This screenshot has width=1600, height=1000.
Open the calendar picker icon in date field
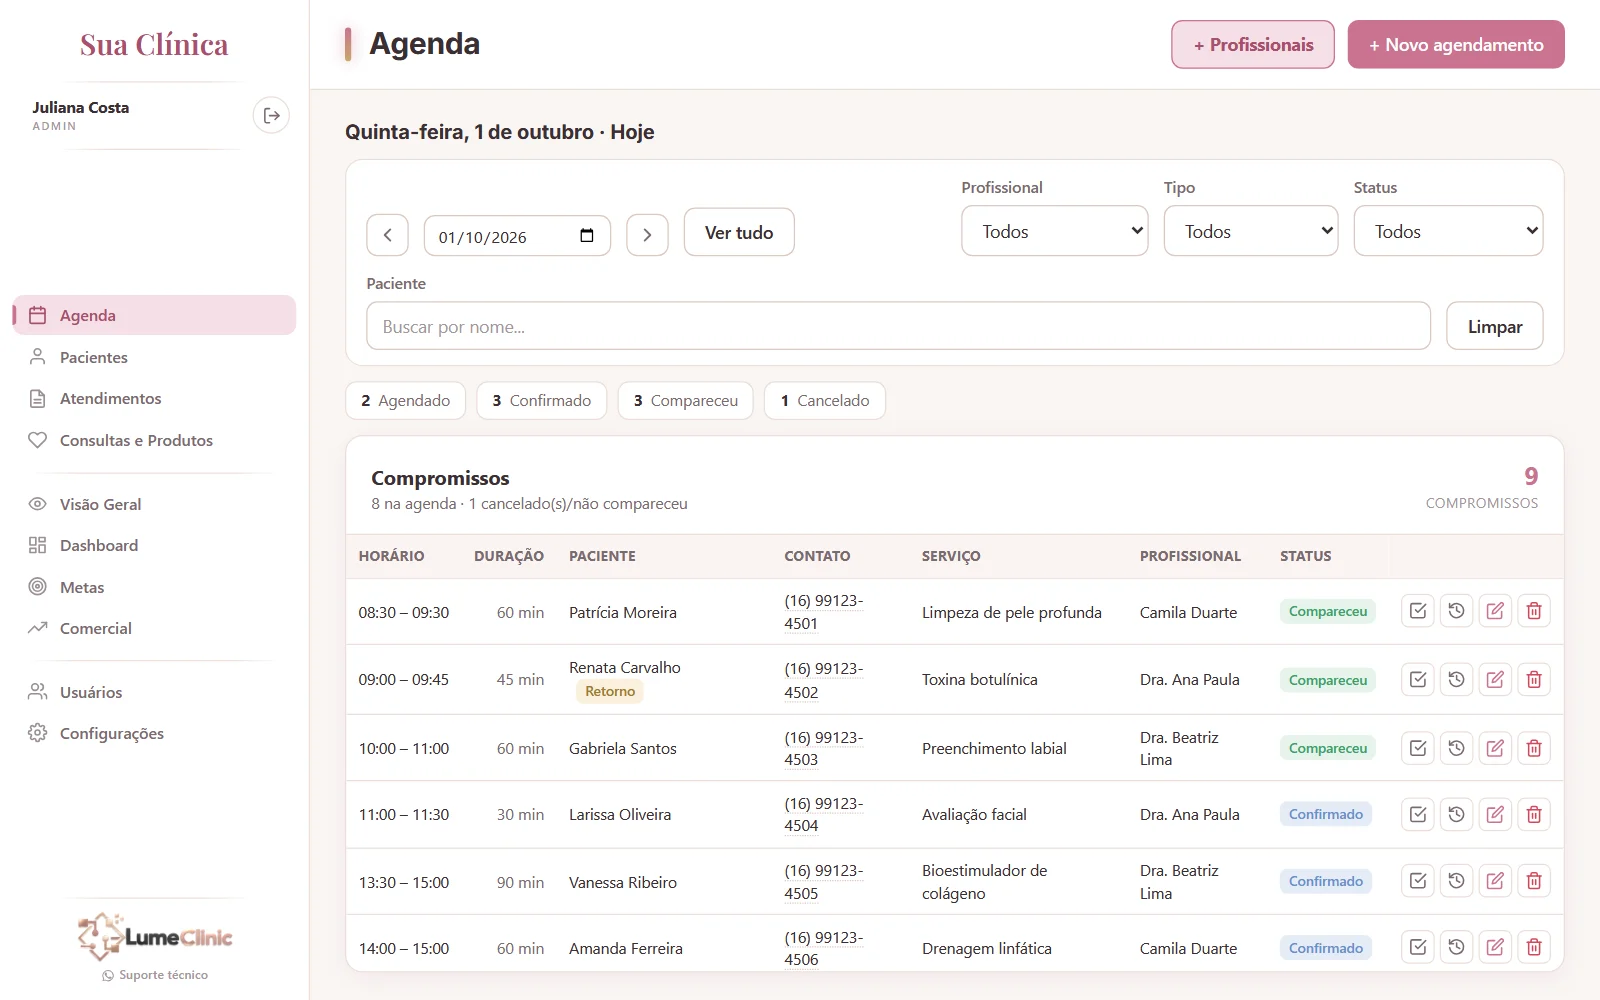[x=587, y=236]
